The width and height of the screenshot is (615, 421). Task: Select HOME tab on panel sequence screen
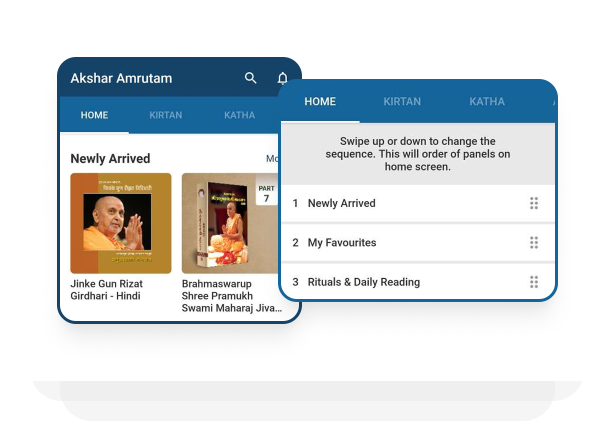pos(320,102)
